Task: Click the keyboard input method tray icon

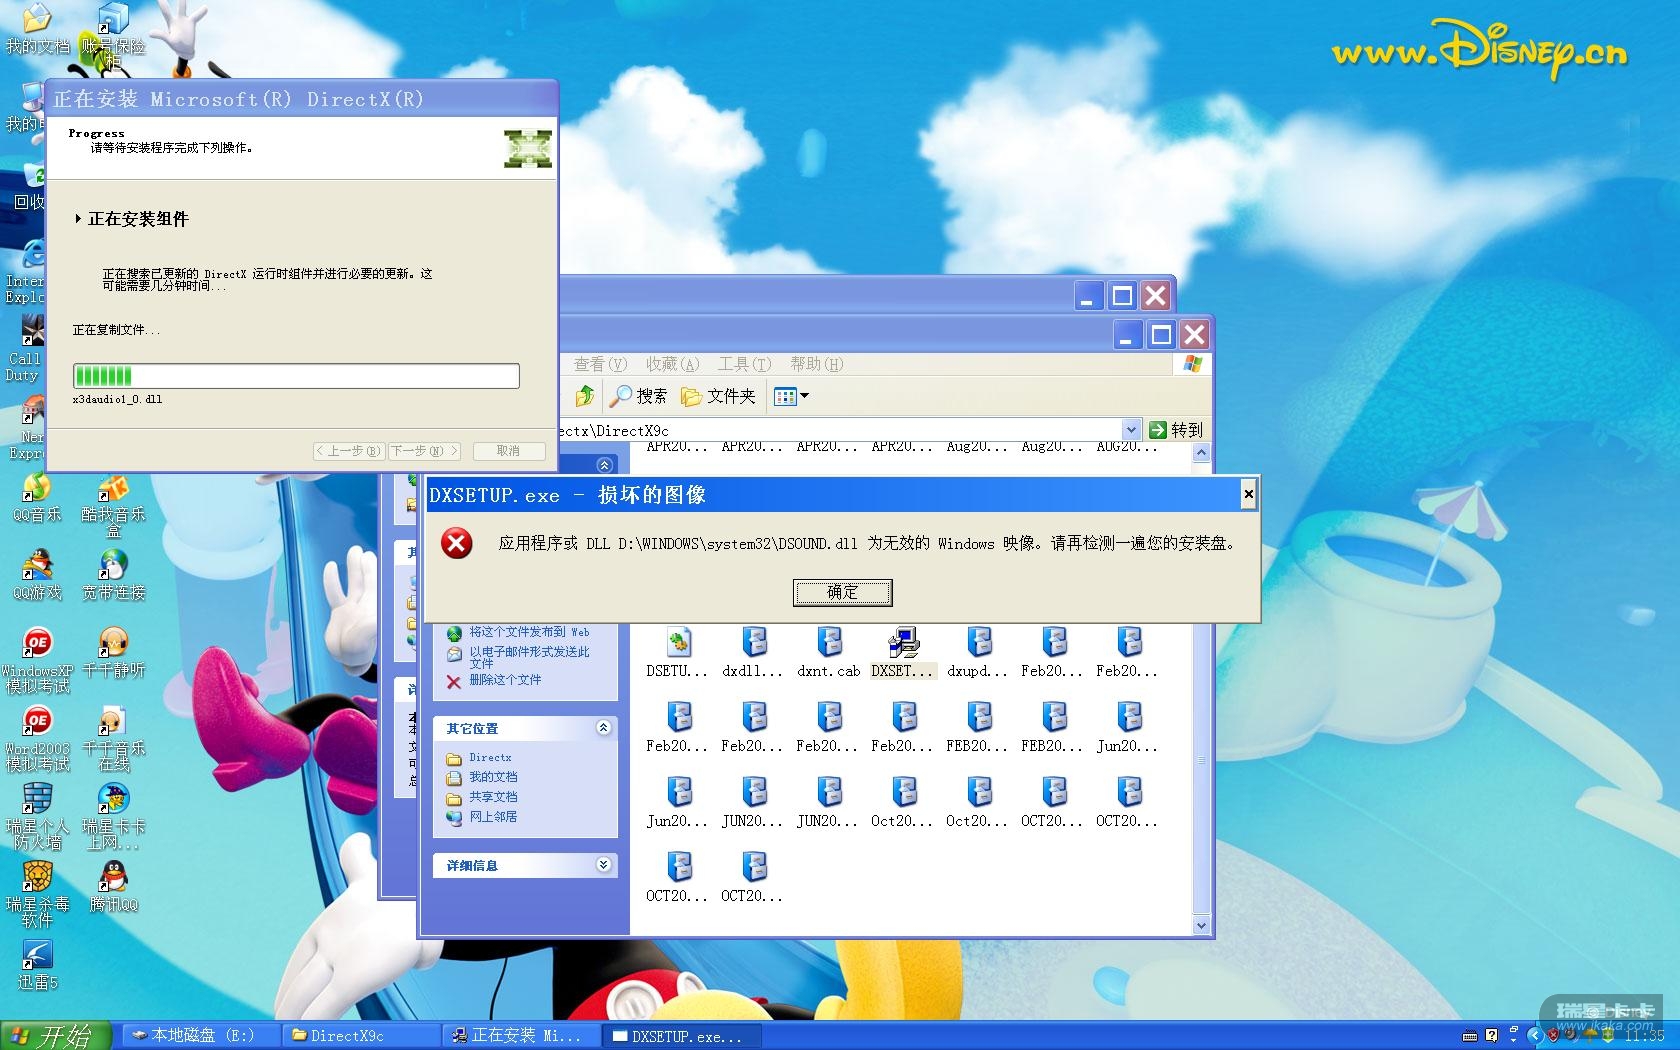Action: pyautogui.click(x=1469, y=1036)
